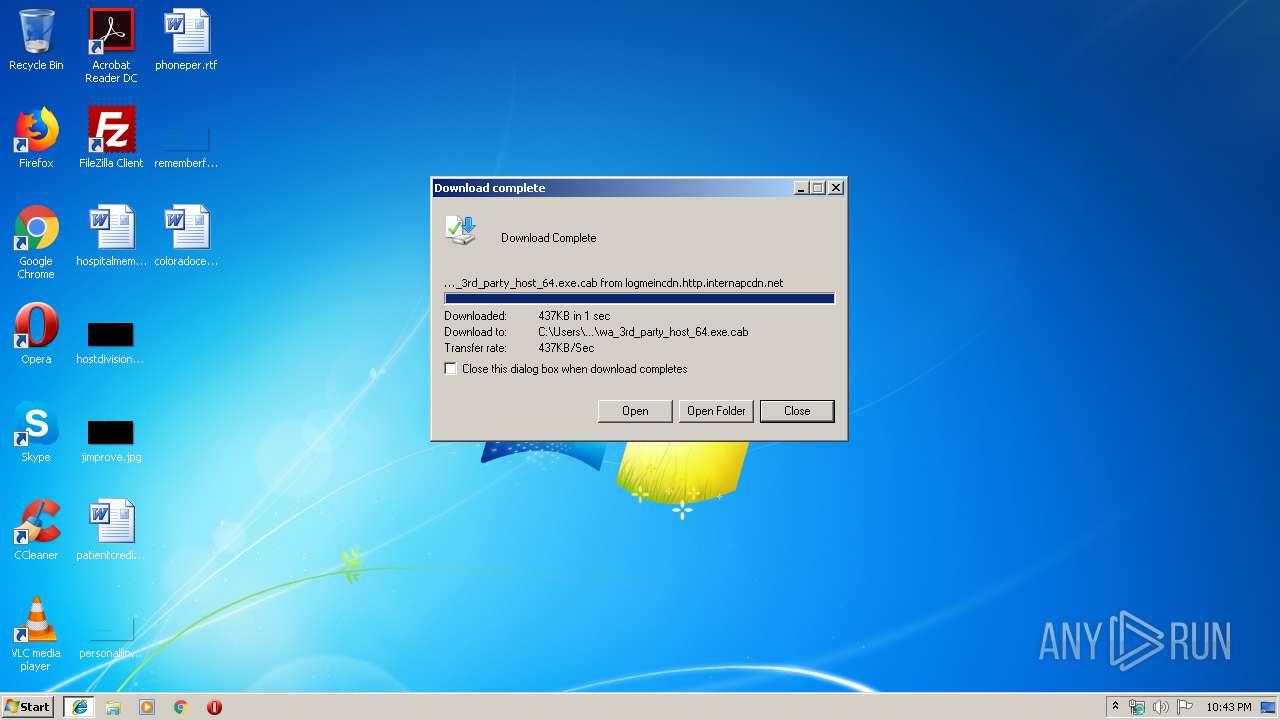Select the jimprove.jpg image file
Image resolution: width=1280 pixels, height=720 pixels.
111,441
